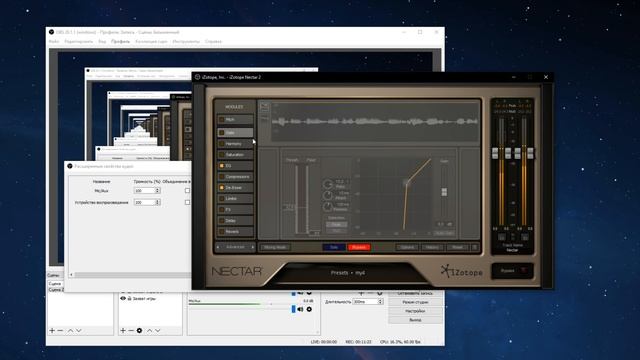The width and height of the screenshot is (640, 360).
Task: Move scene up arrow icon
Action: [70, 331]
